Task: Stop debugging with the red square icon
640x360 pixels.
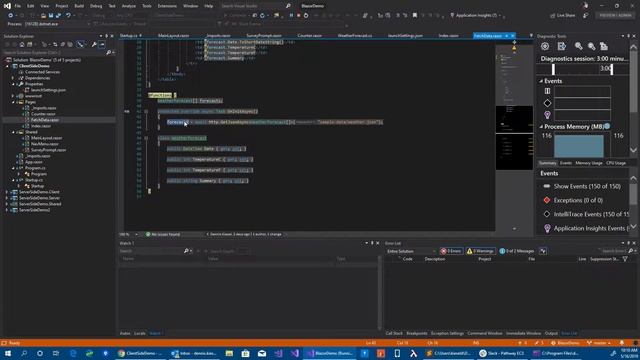Action: (298, 16)
